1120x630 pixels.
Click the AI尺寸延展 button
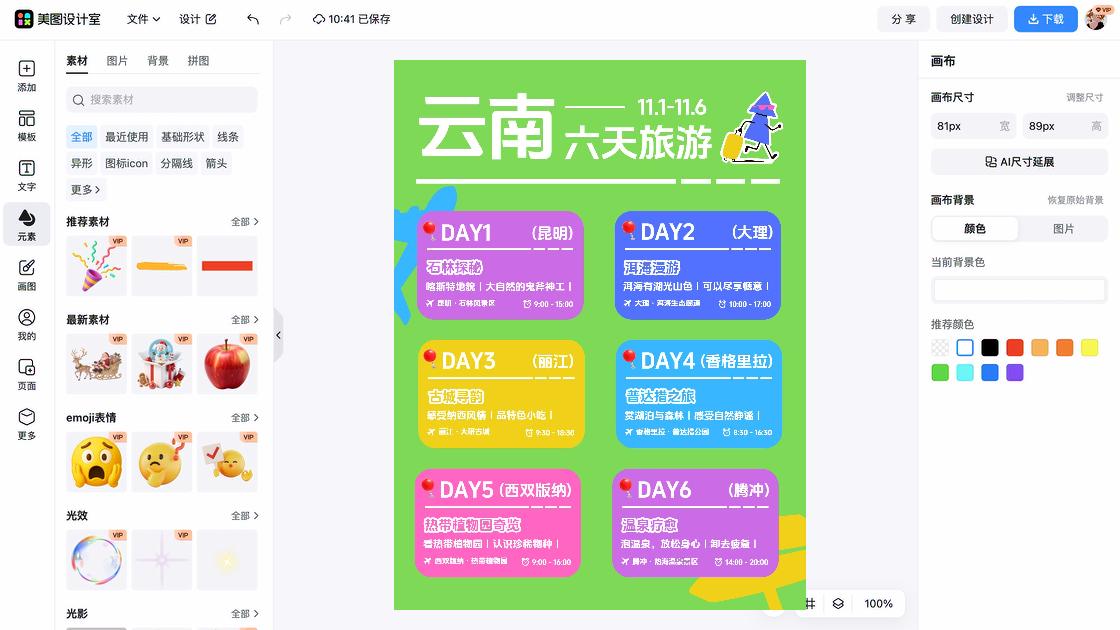coord(1018,162)
